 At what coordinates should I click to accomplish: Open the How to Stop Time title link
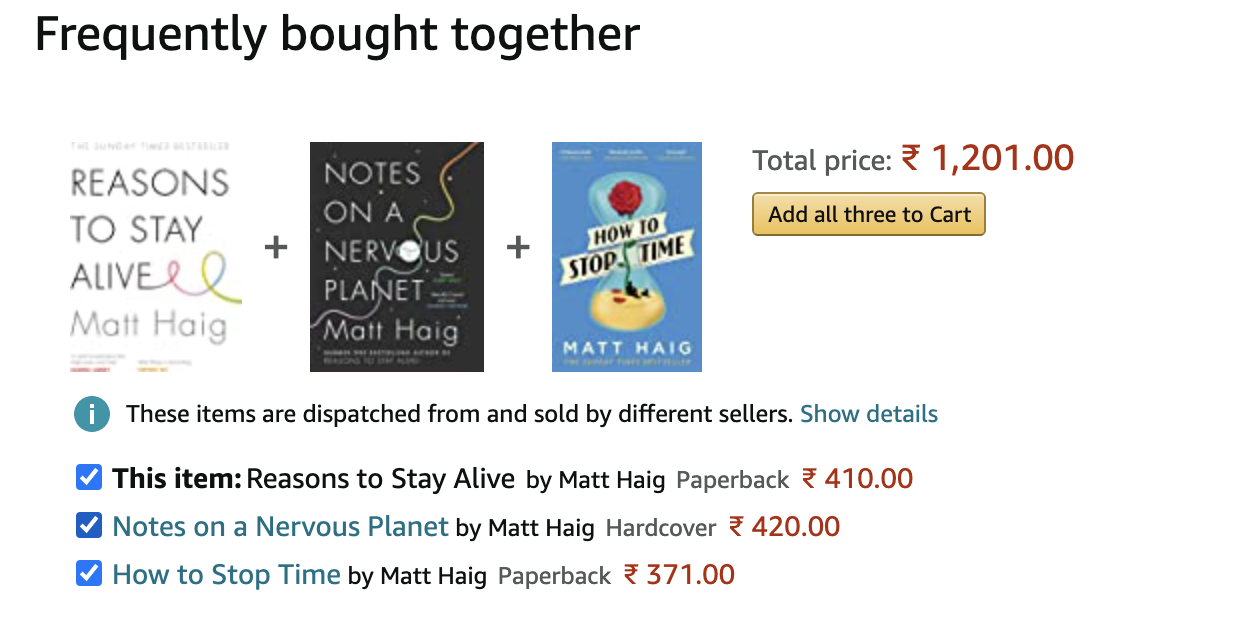pos(226,575)
